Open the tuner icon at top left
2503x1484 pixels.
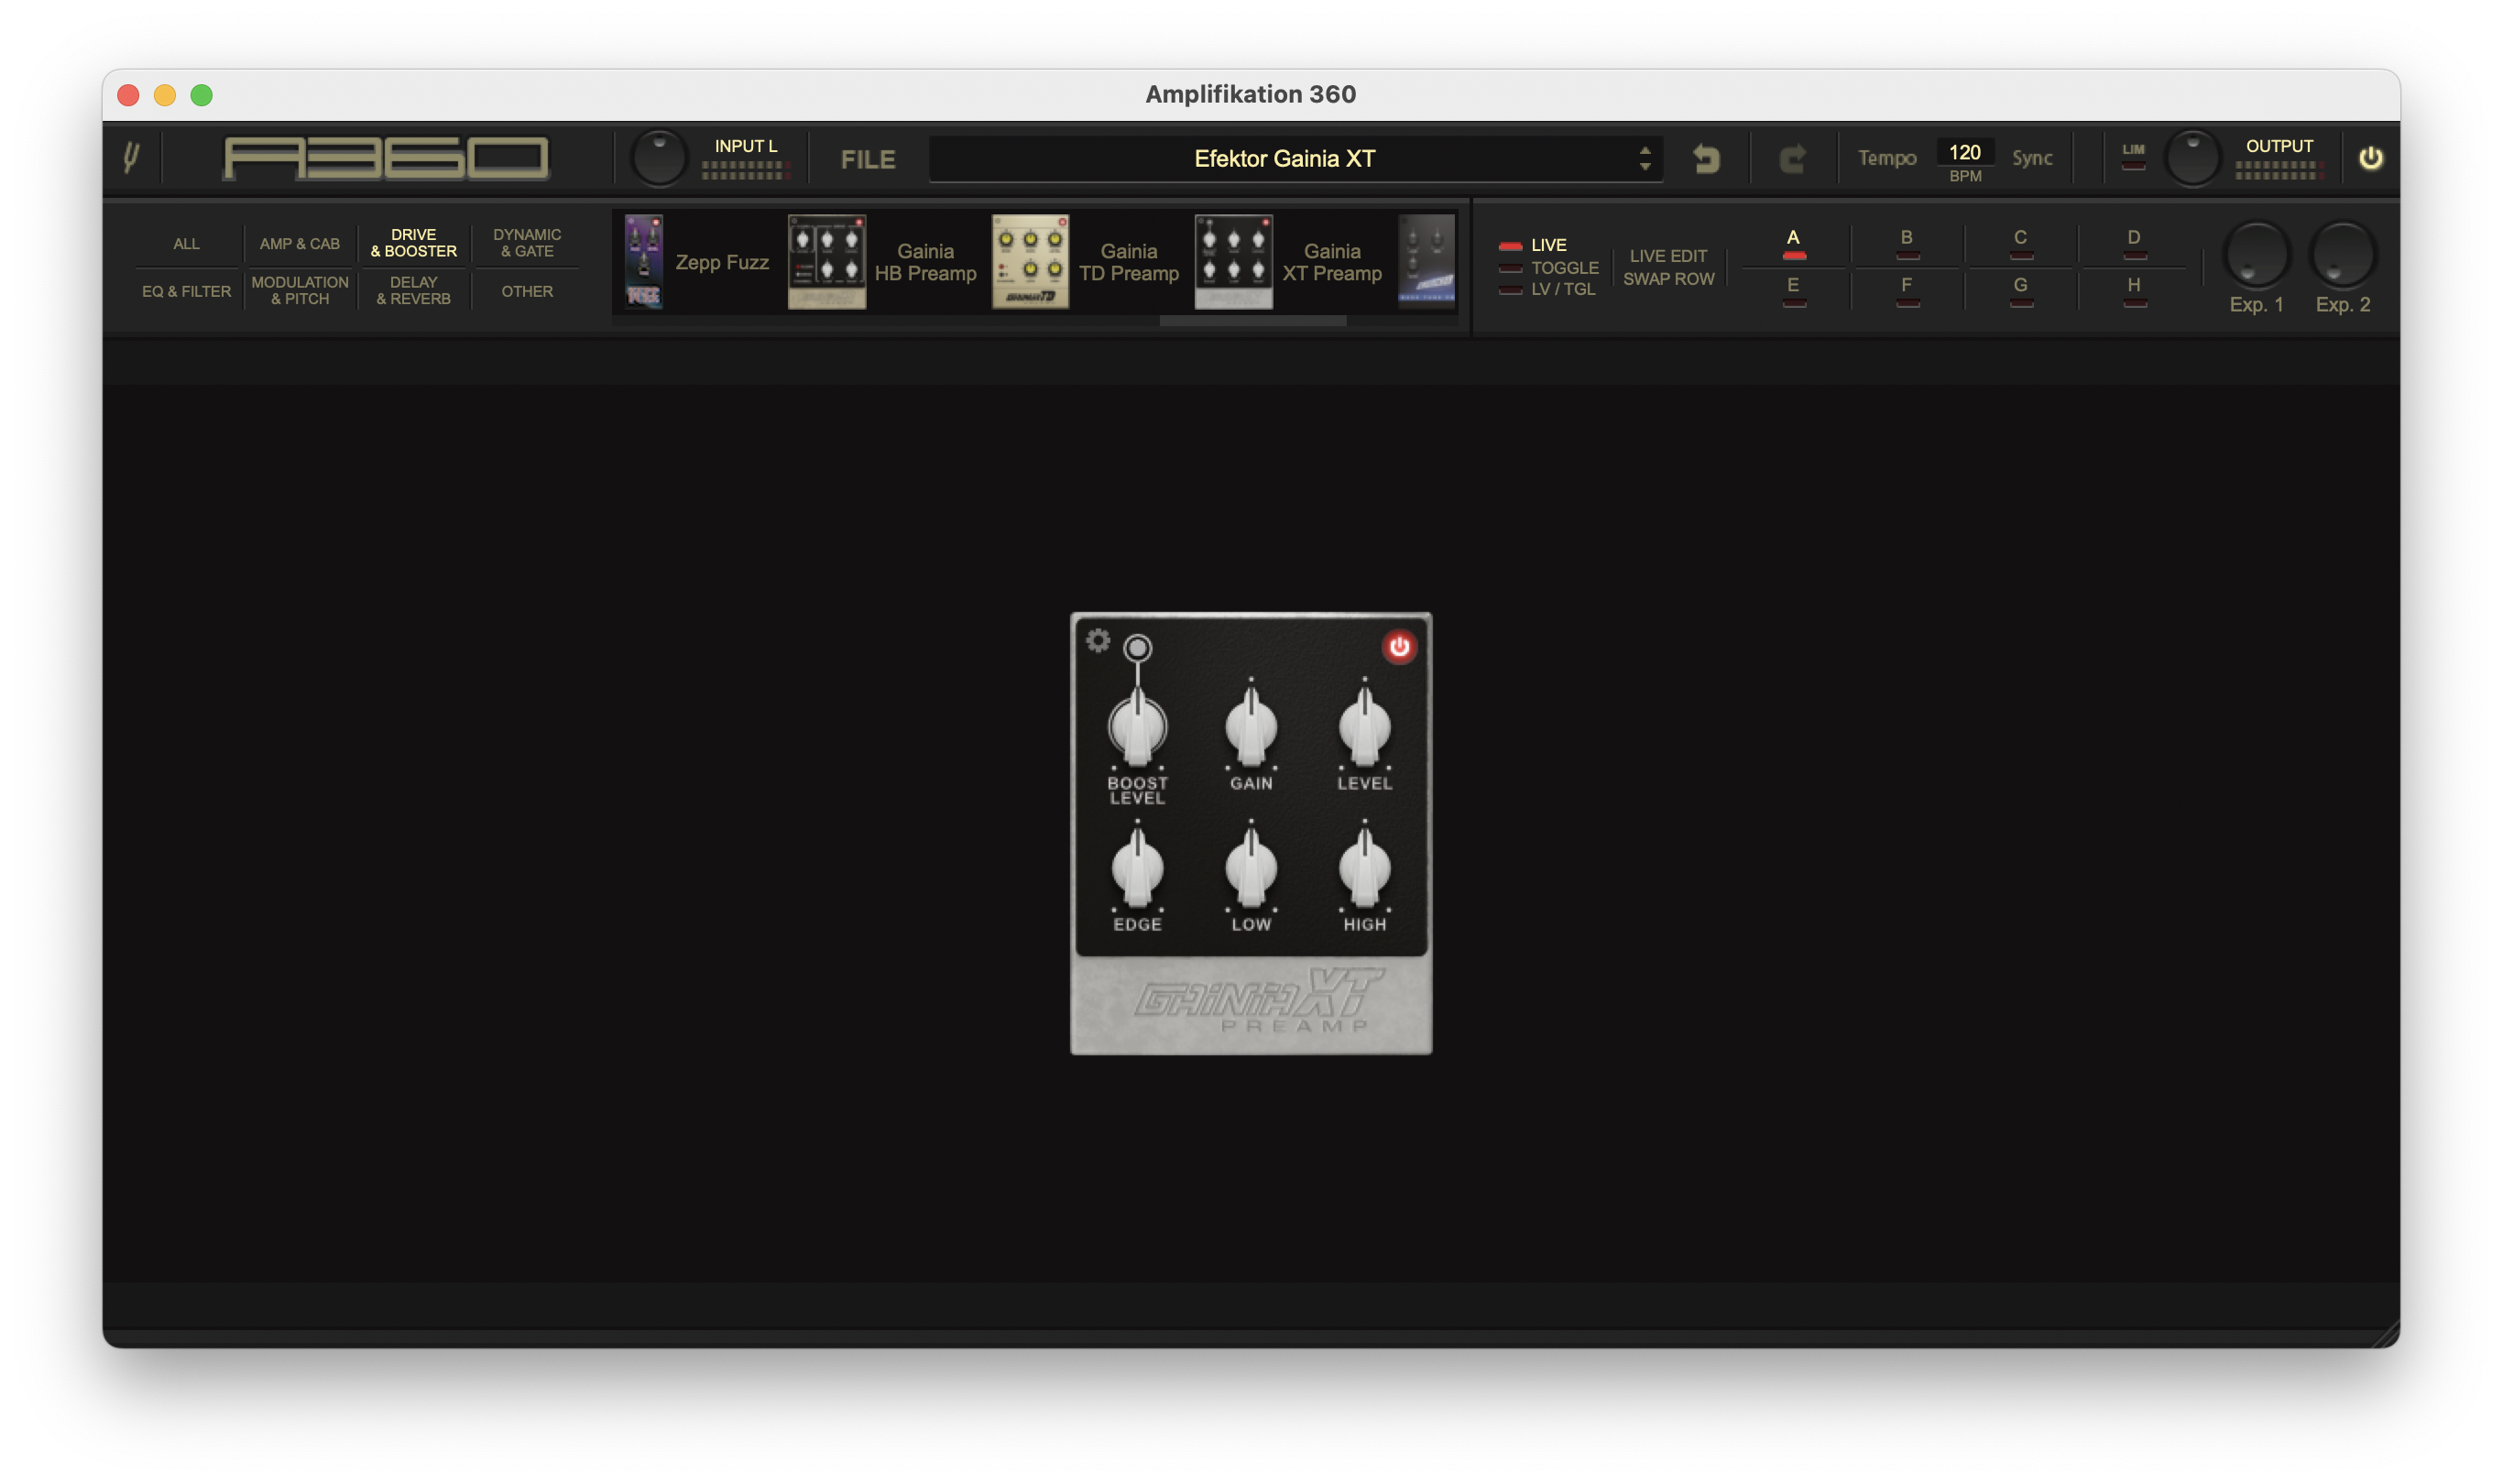pyautogui.click(x=131, y=158)
